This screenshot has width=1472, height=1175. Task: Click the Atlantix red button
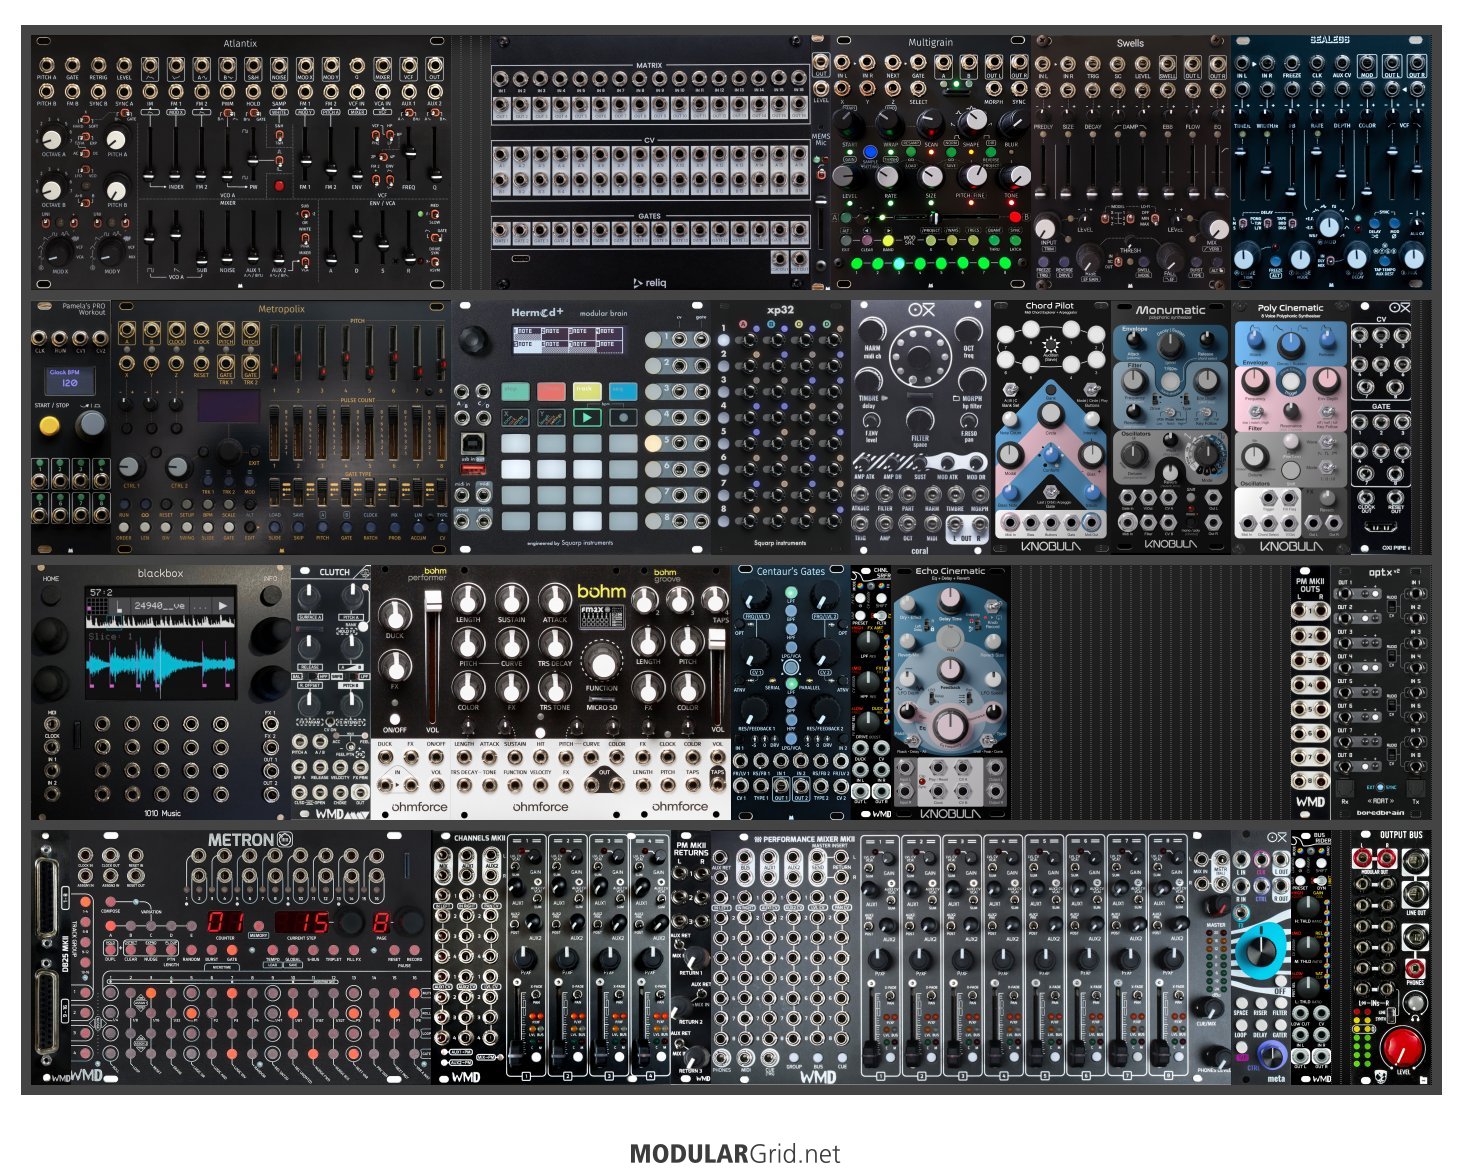279,186
